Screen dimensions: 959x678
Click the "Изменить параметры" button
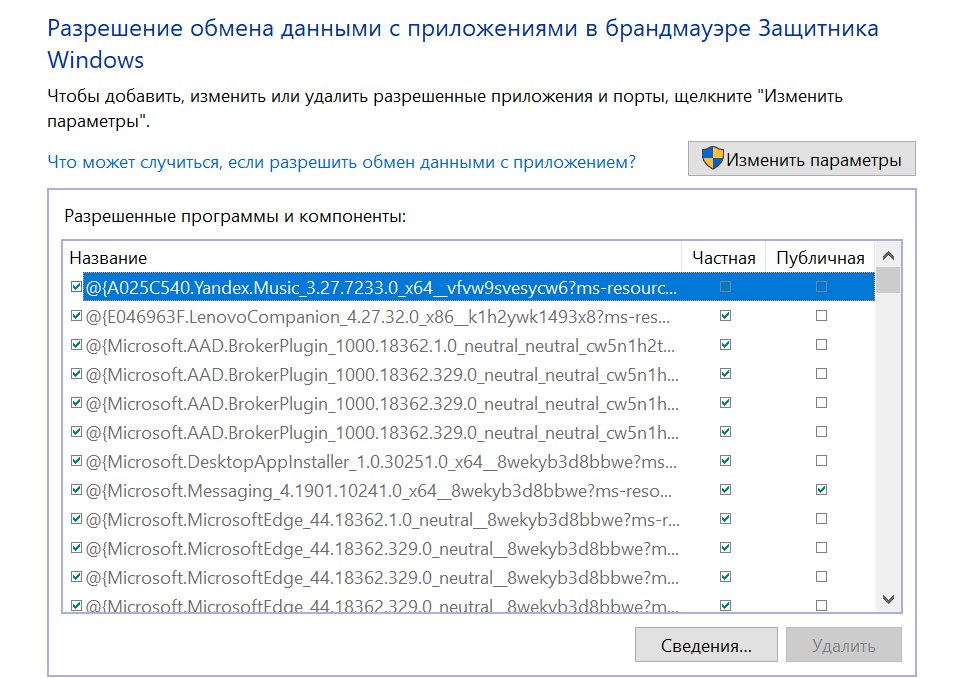pos(801,159)
